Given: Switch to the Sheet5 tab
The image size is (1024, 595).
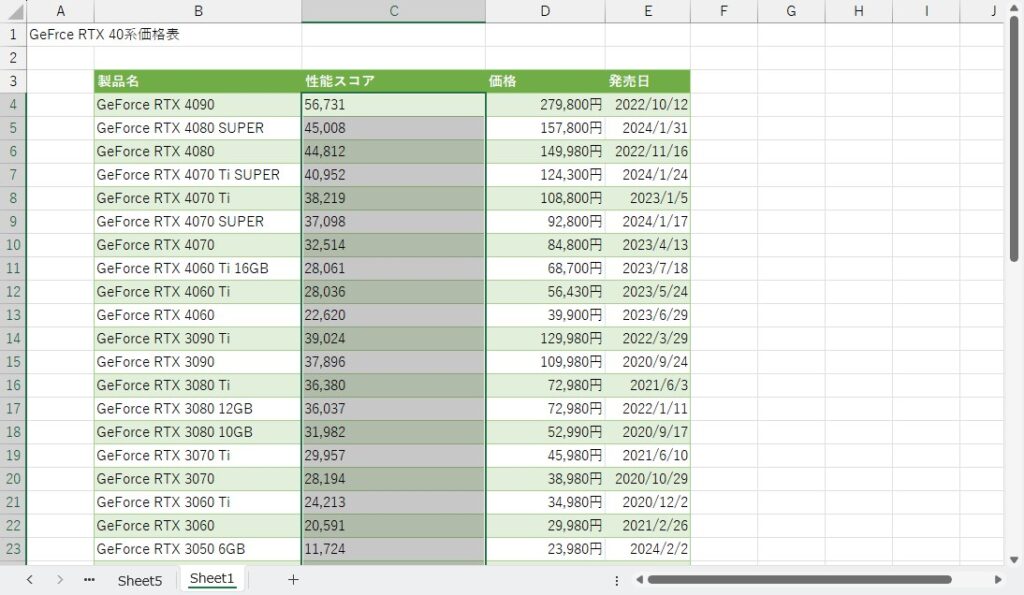Looking at the screenshot, I should tap(139, 580).
